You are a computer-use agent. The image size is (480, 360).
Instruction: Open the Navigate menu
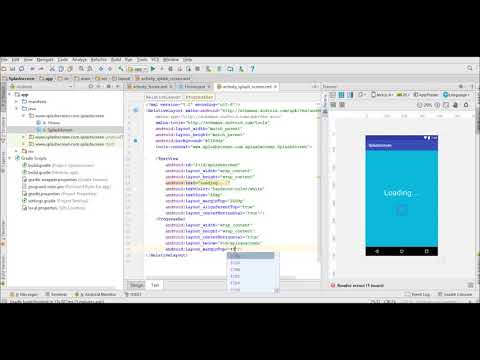pos(45,60)
